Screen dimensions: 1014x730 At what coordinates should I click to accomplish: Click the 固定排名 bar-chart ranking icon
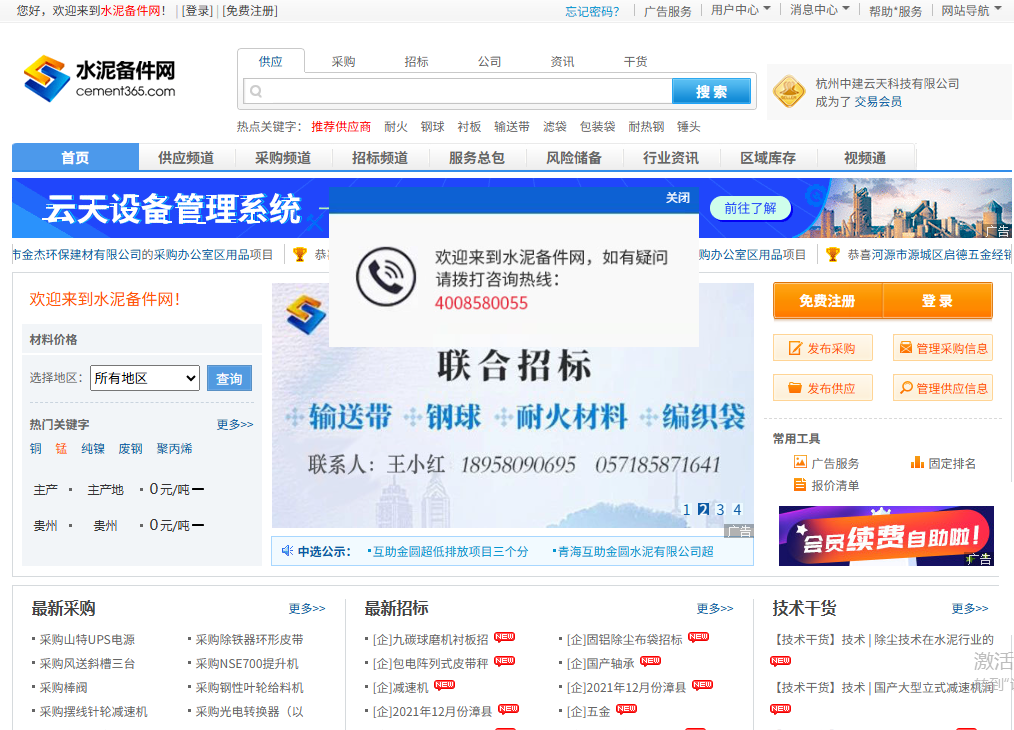(x=918, y=463)
